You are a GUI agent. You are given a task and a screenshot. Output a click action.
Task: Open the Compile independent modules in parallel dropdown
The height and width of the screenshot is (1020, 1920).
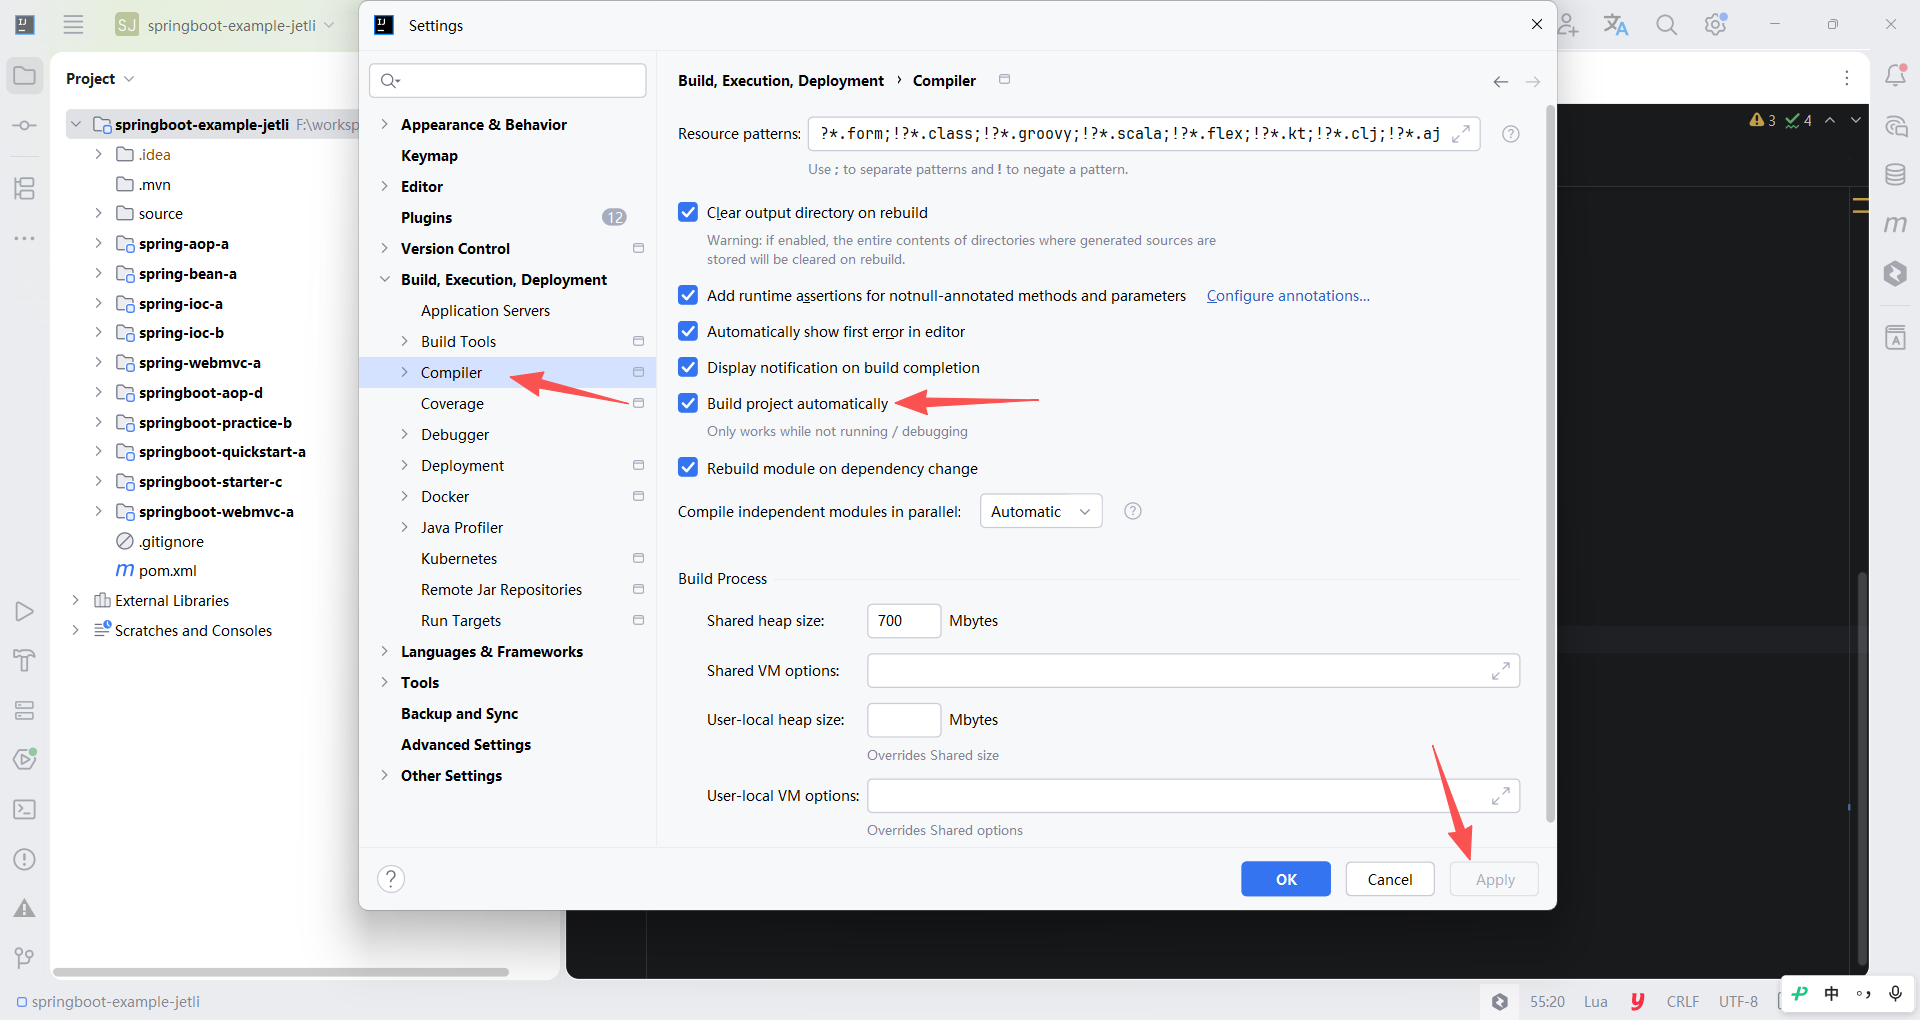coord(1041,511)
